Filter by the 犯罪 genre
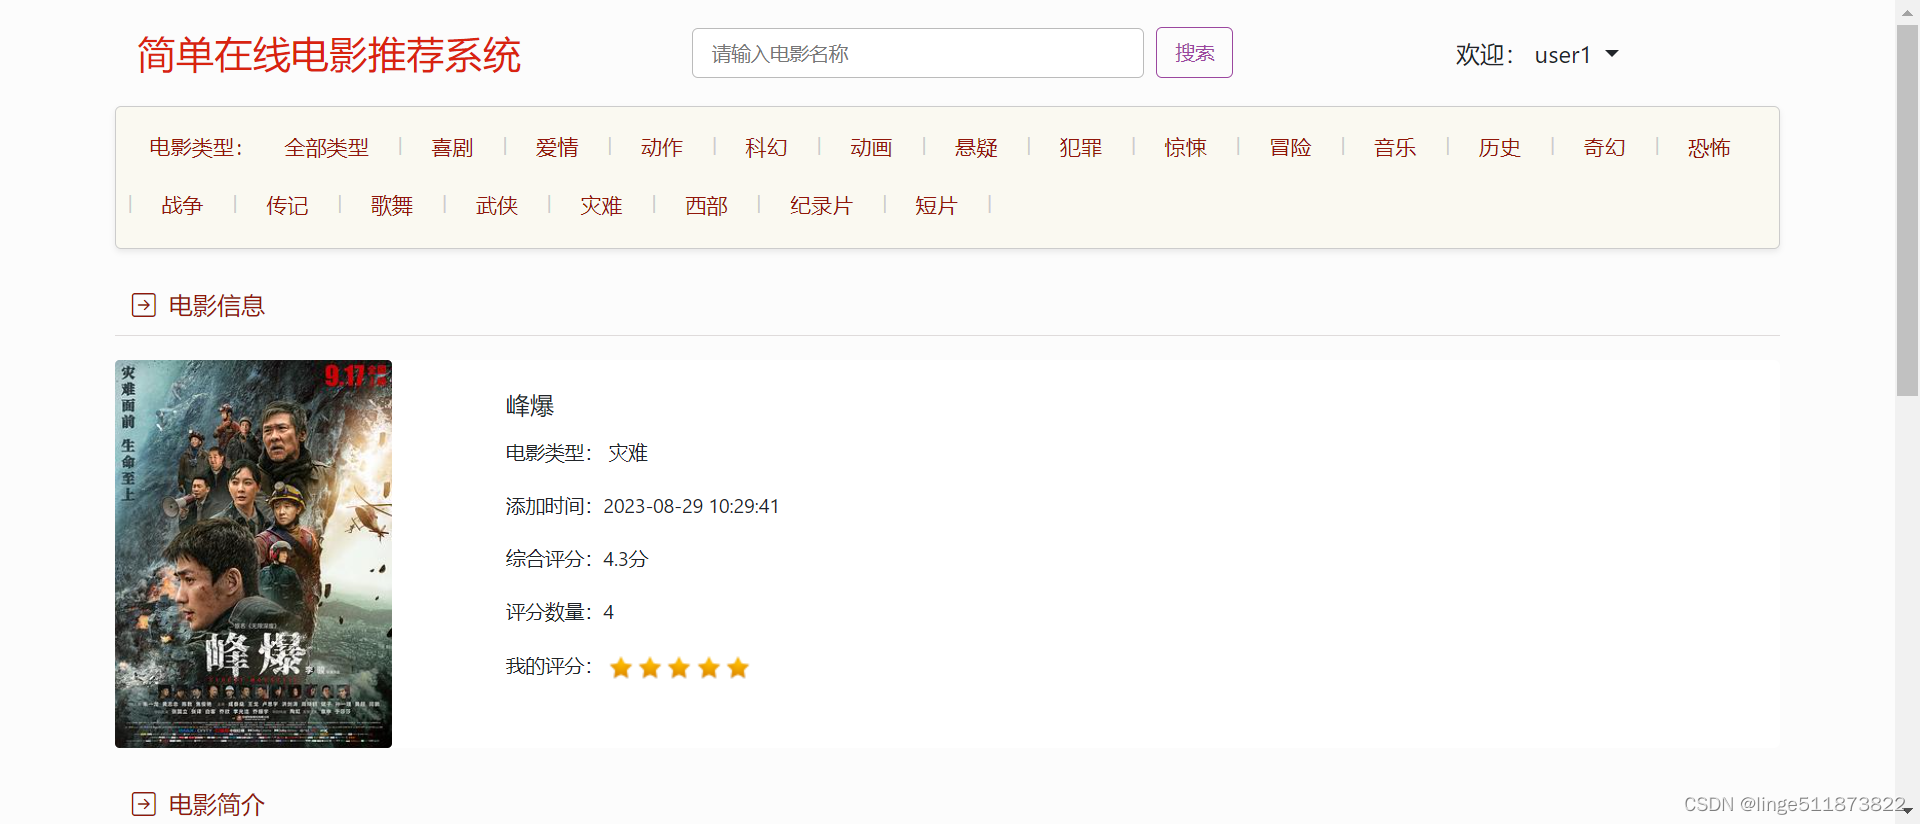 (x=1081, y=148)
